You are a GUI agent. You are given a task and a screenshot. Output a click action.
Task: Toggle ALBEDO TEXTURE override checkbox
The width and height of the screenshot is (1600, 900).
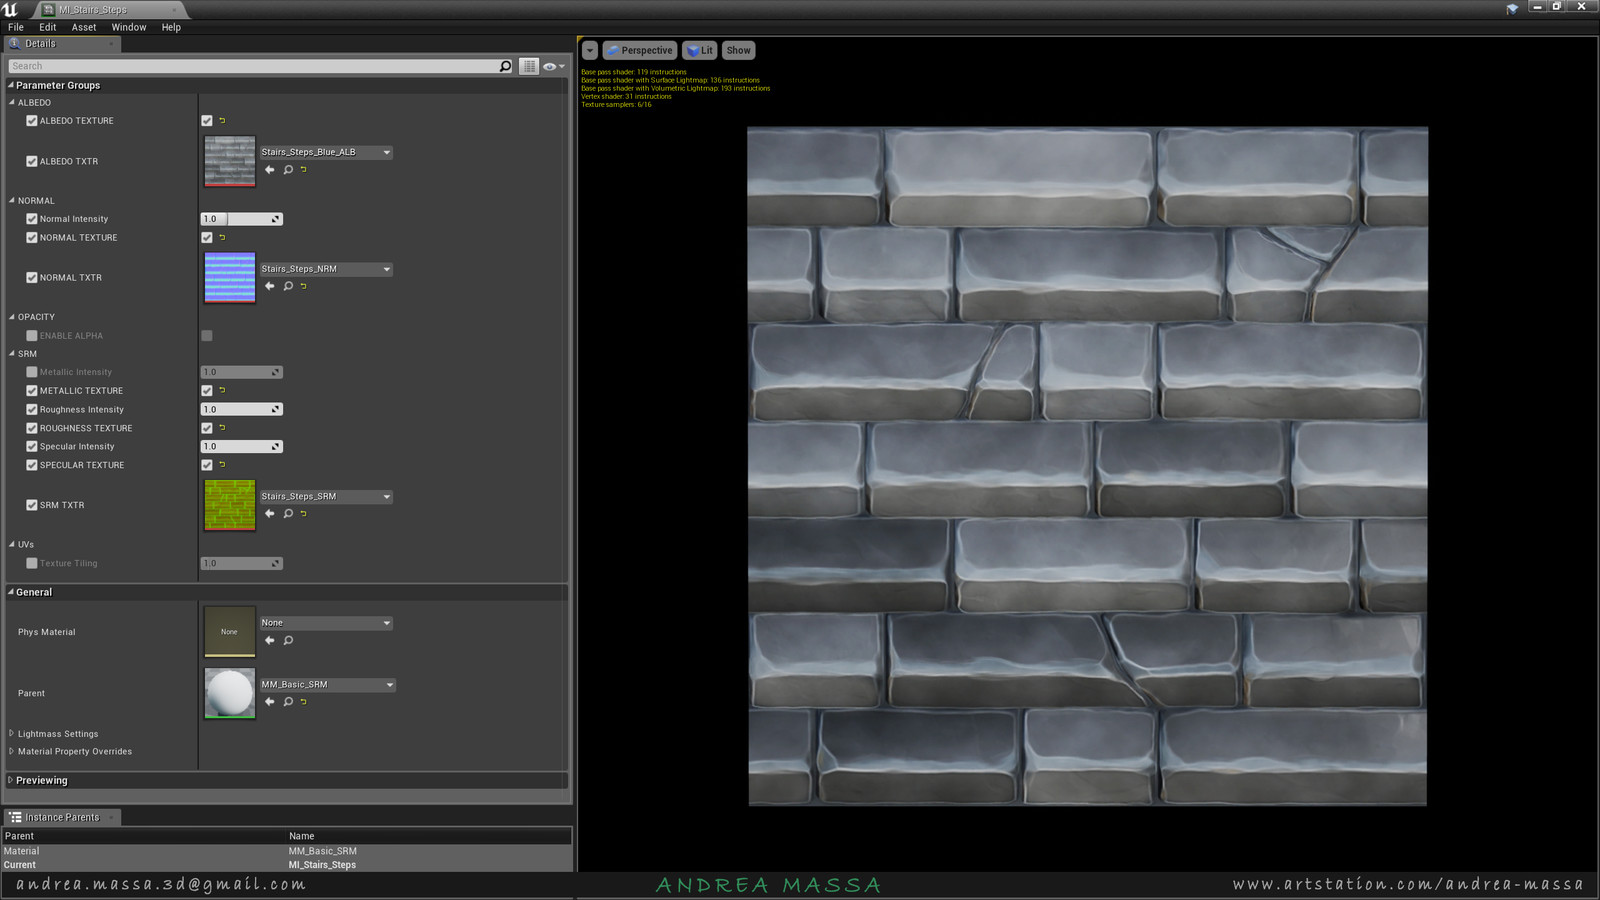click(32, 121)
